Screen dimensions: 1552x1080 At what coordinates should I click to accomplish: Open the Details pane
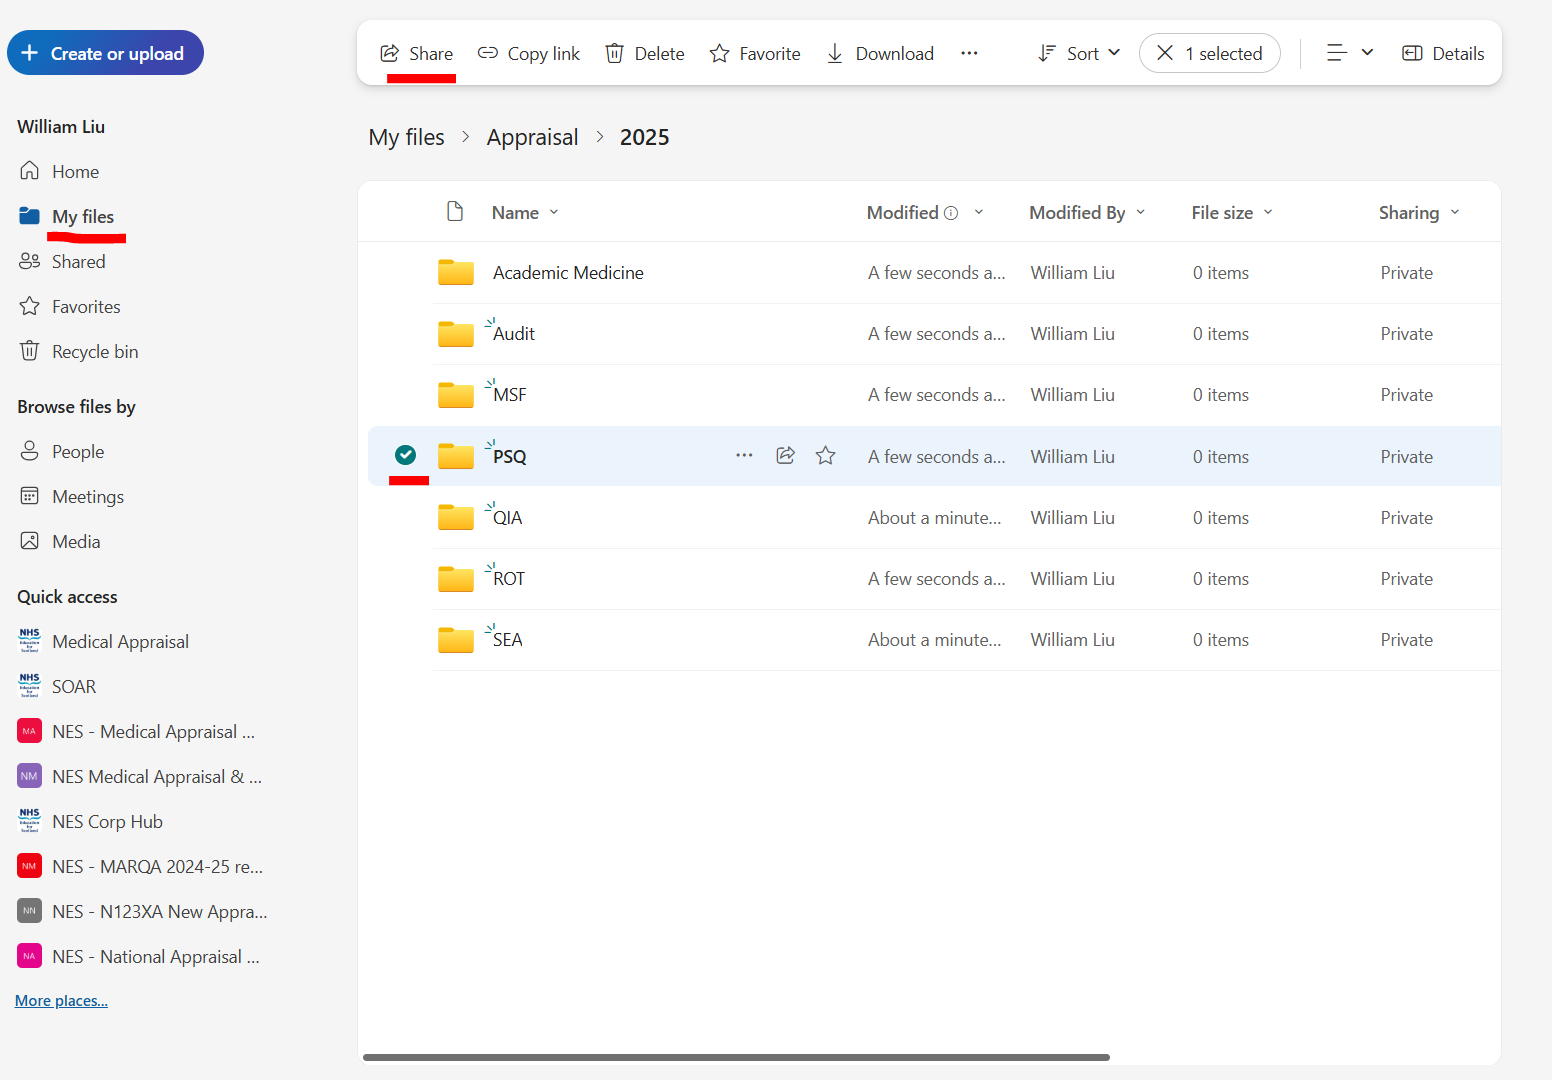[x=1443, y=54]
